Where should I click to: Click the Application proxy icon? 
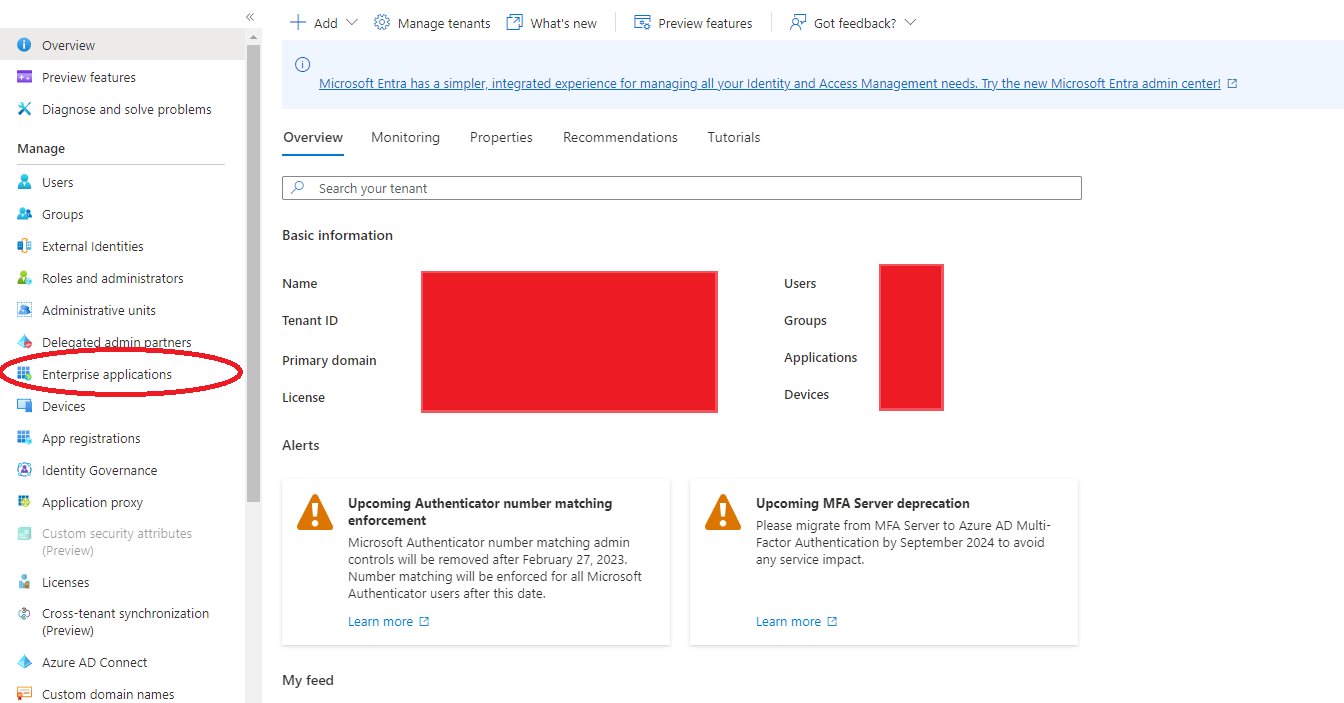click(x=25, y=502)
